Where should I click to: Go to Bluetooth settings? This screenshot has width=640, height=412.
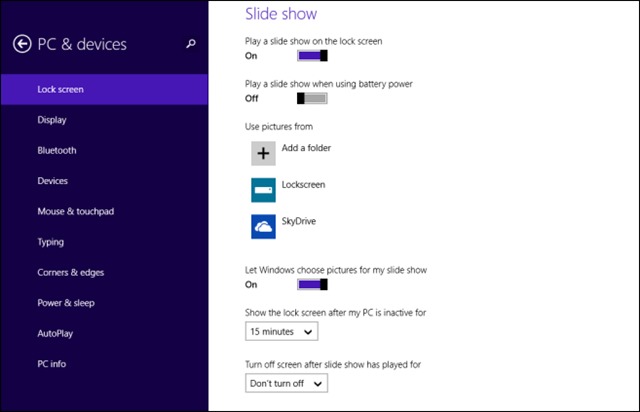point(57,151)
